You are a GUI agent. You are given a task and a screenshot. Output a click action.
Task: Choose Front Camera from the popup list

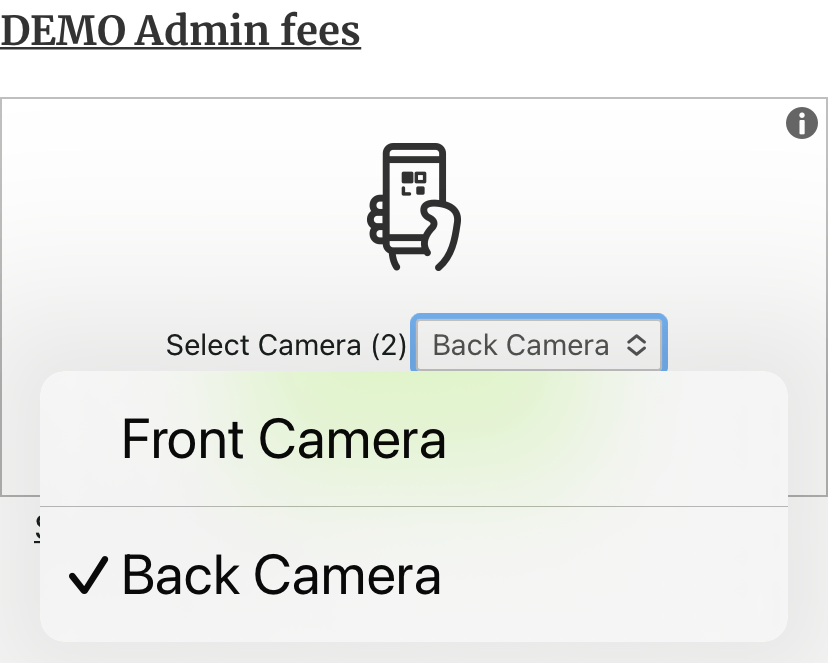[283, 439]
